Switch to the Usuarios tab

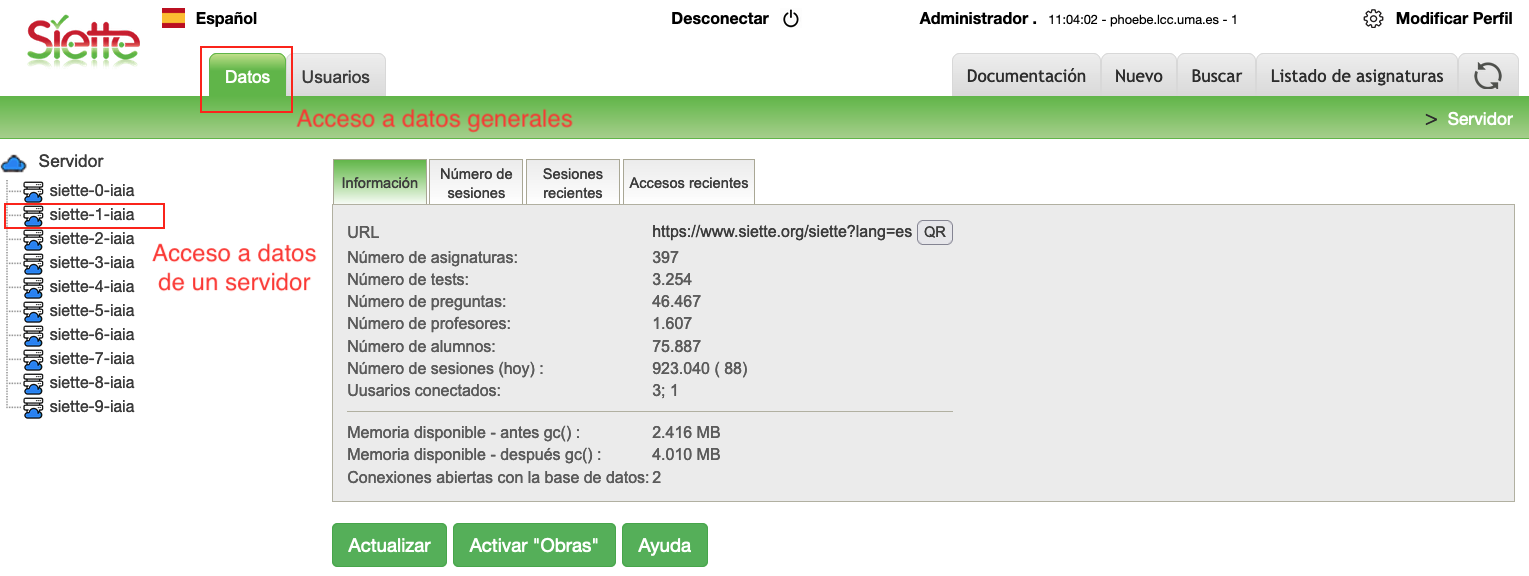[337, 75]
